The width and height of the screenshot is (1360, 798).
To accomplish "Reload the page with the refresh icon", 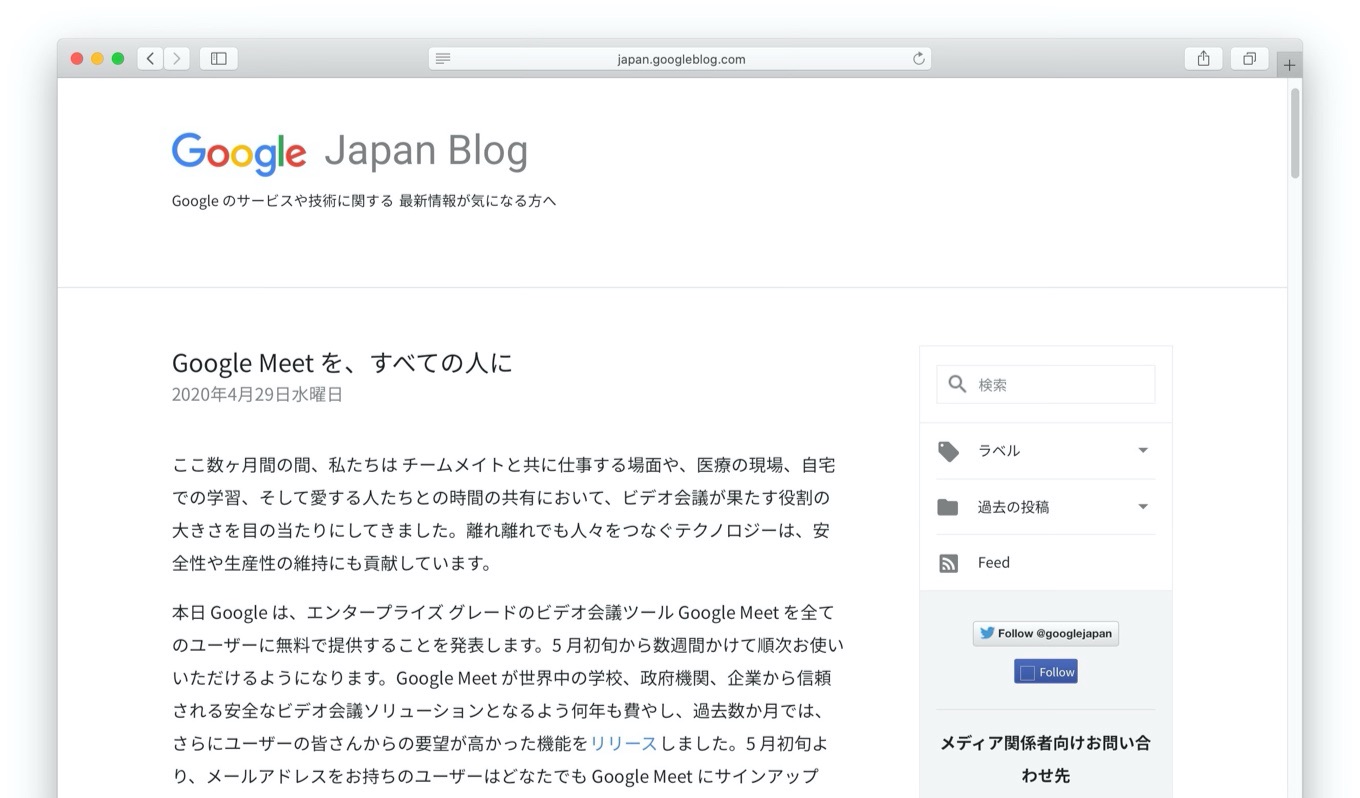I will 918,59.
